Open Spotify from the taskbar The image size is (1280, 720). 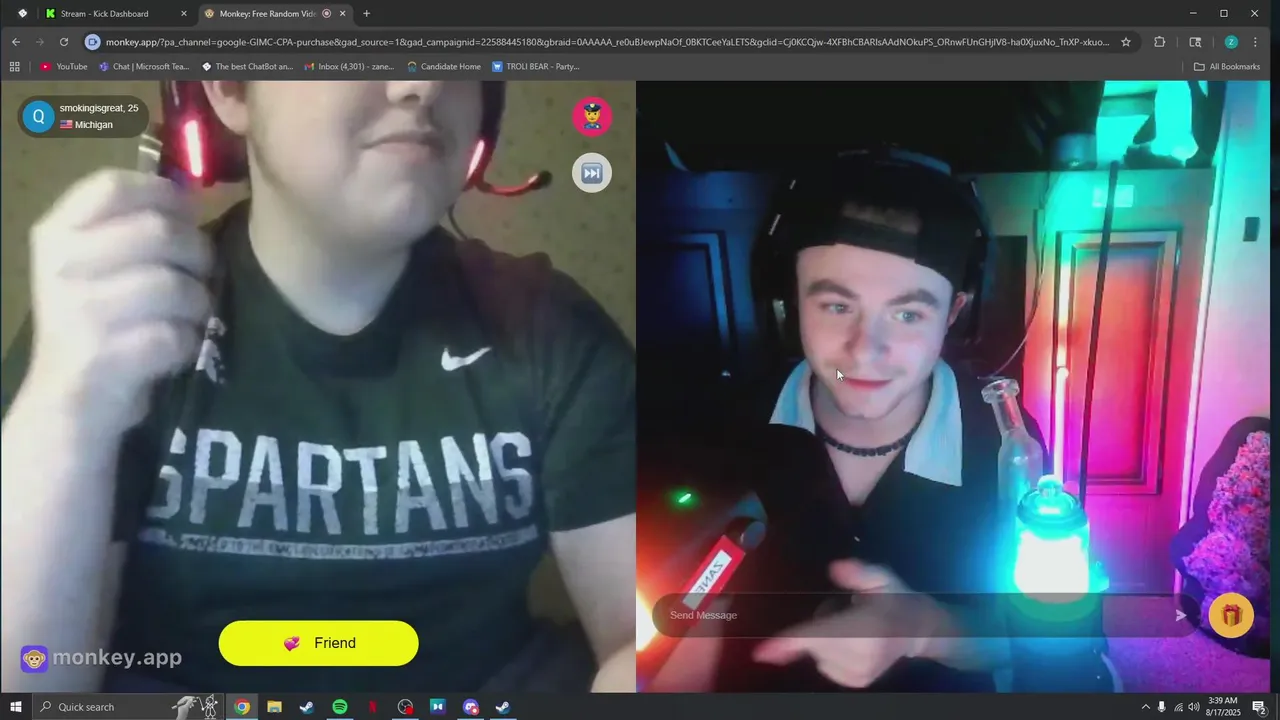pyautogui.click(x=340, y=707)
